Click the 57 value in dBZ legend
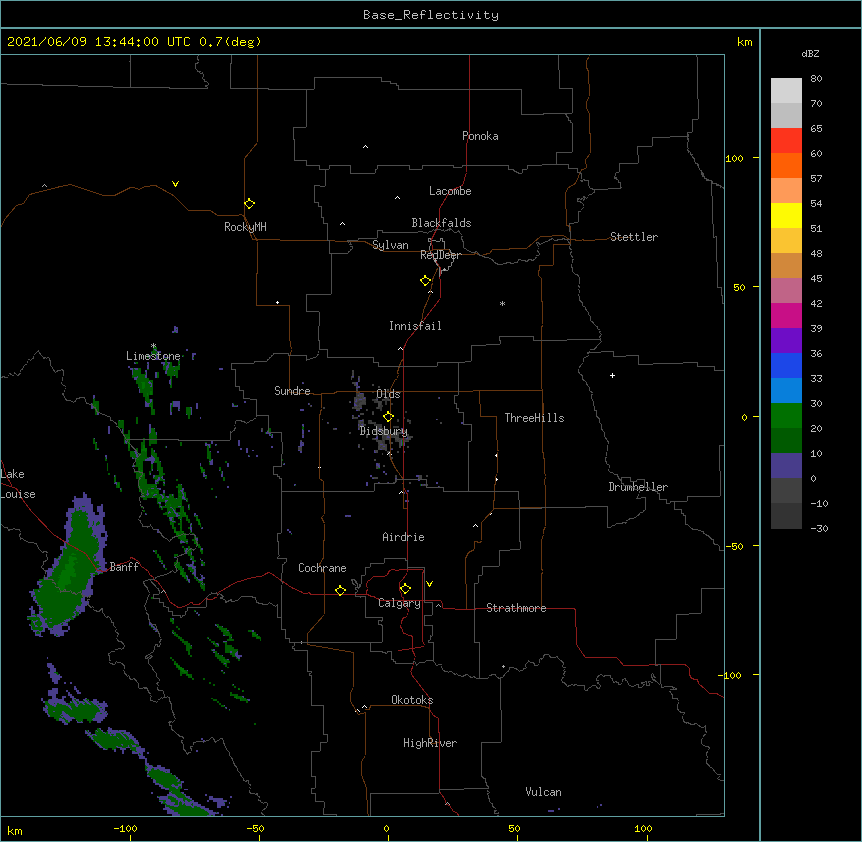This screenshot has width=862, height=842. point(816,179)
